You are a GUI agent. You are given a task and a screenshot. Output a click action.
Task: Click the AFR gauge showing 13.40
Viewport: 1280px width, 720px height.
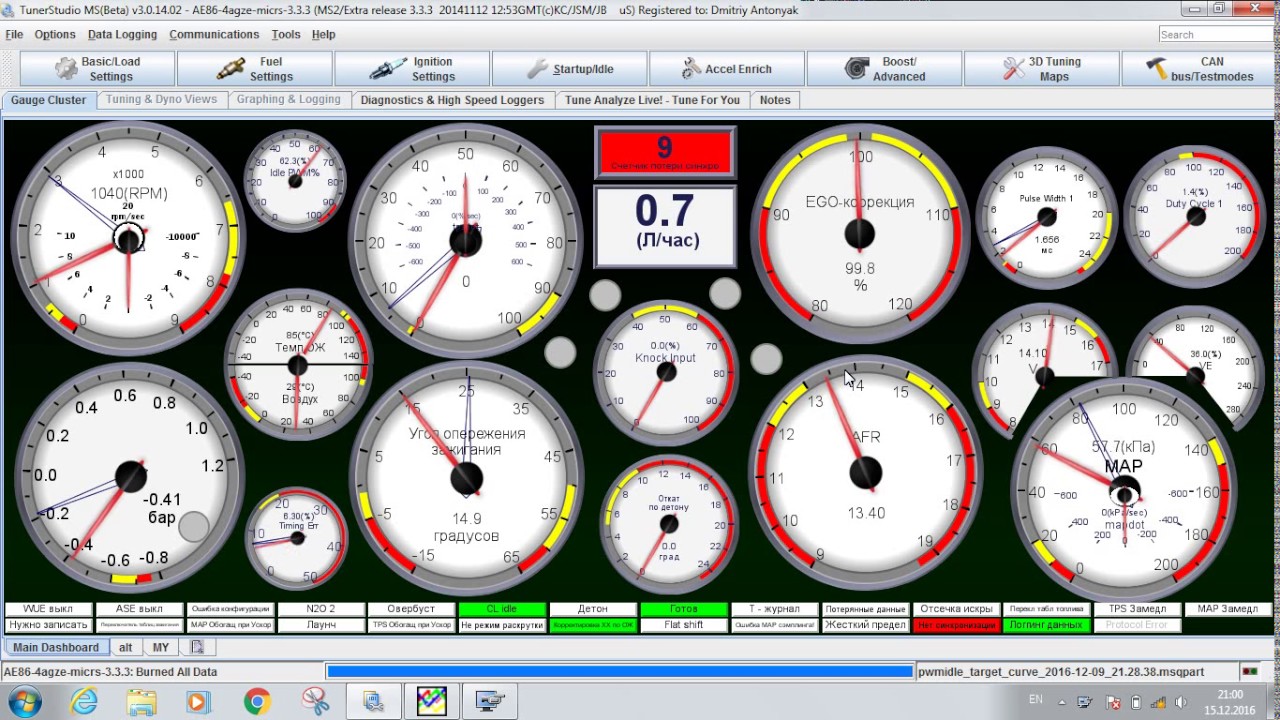pyautogui.click(x=866, y=472)
